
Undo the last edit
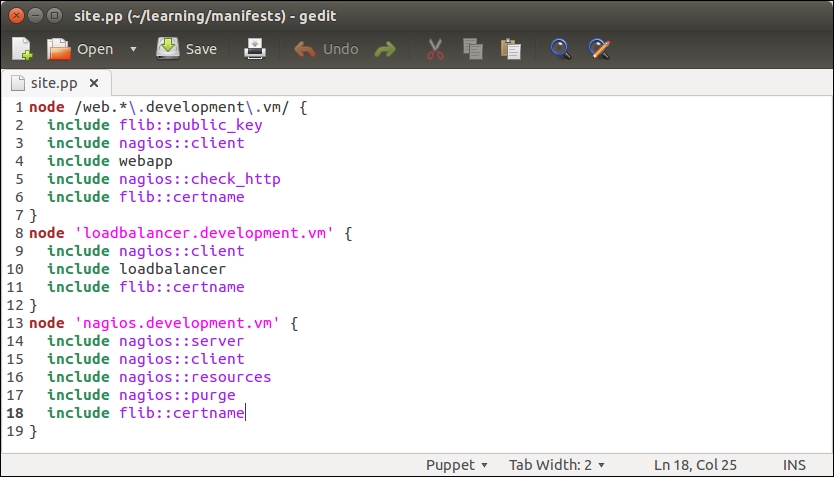click(326, 49)
